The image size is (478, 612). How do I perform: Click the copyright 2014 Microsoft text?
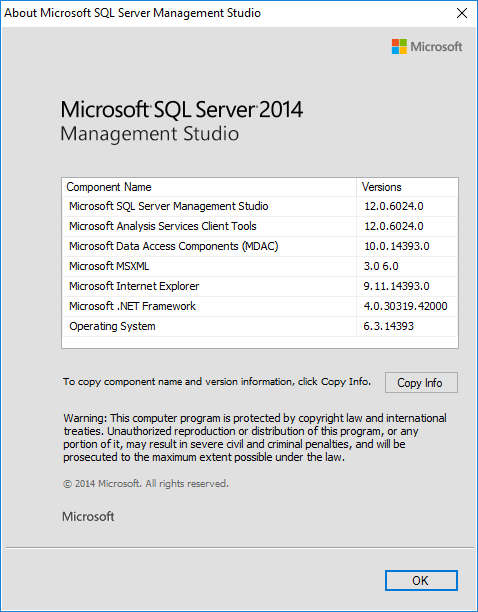tap(146, 484)
